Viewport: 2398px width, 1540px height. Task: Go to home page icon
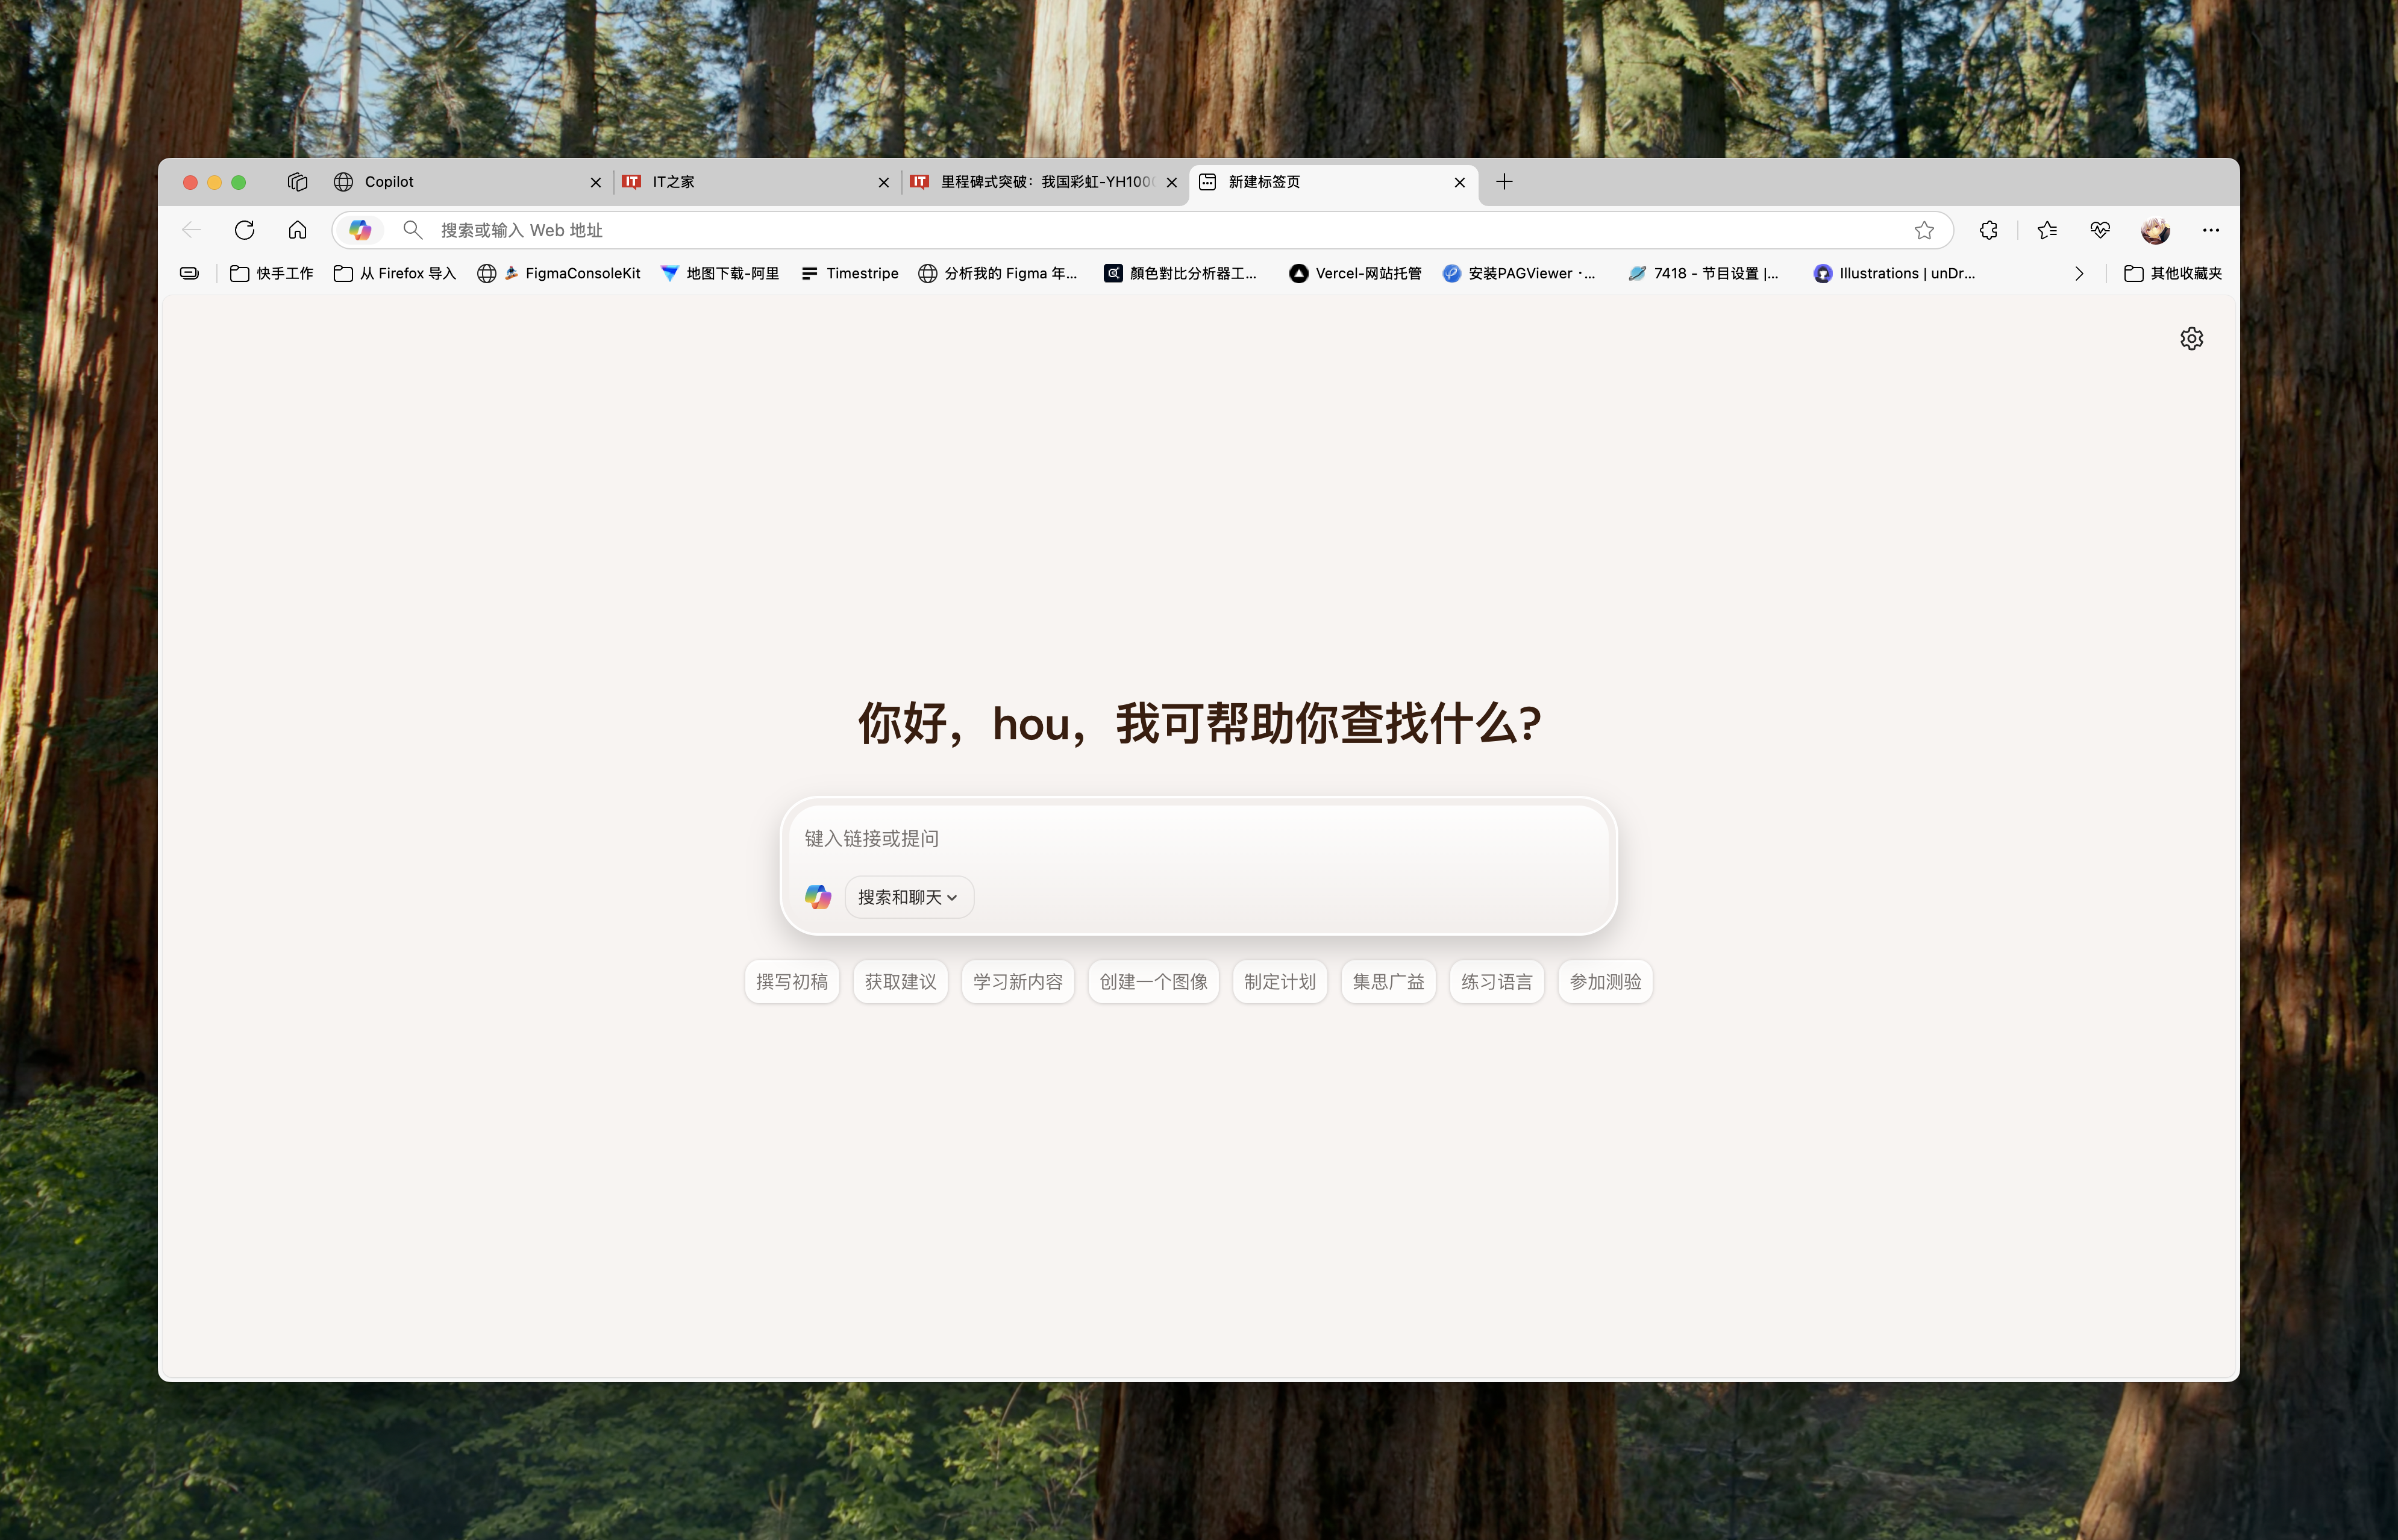pyautogui.click(x=297, y=230)
